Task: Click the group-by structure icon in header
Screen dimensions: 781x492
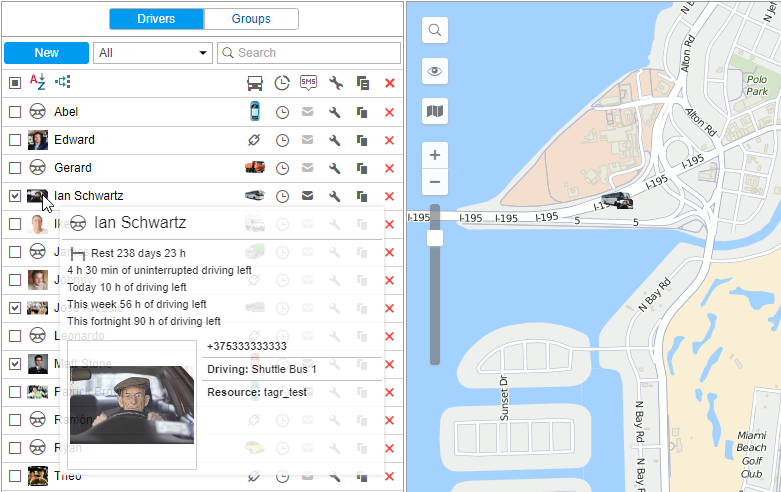Action: [63, 82]
